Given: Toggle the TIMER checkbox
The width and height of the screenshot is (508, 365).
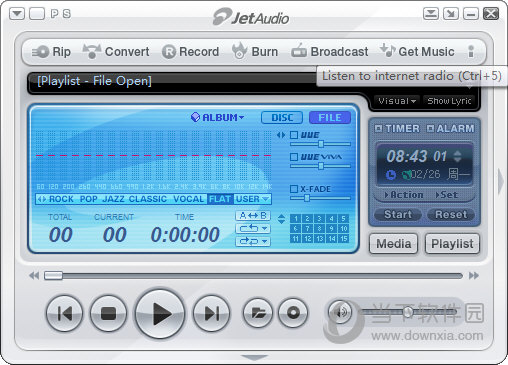Looking at the screenshot, I should click(x=378, y=128).
